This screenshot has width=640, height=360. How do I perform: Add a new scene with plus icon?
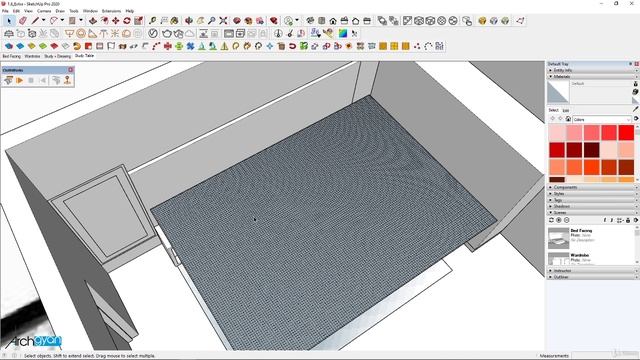pyautogui.click(x=559, y=220)
